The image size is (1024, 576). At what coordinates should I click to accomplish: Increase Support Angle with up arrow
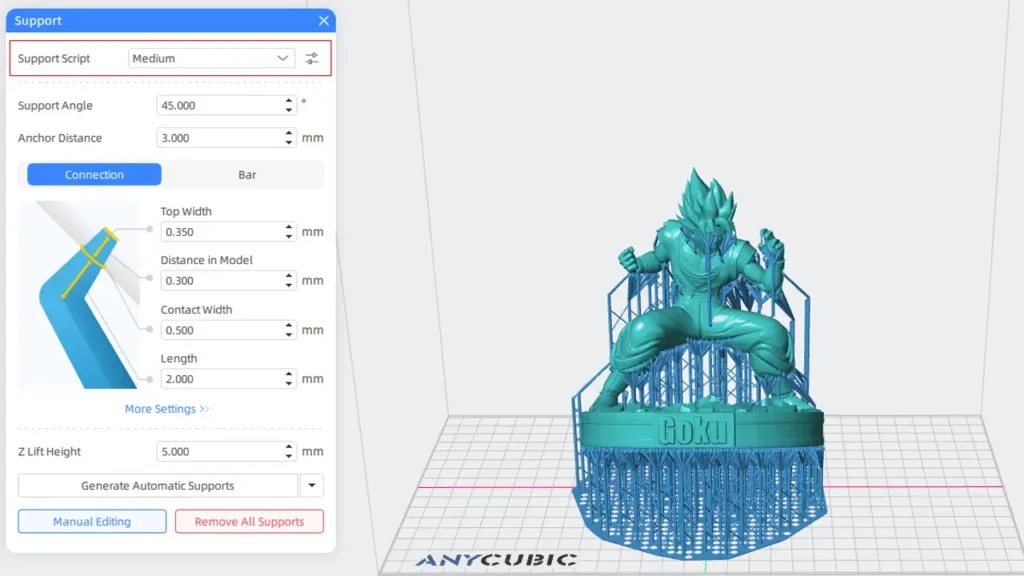click(289, 101)
